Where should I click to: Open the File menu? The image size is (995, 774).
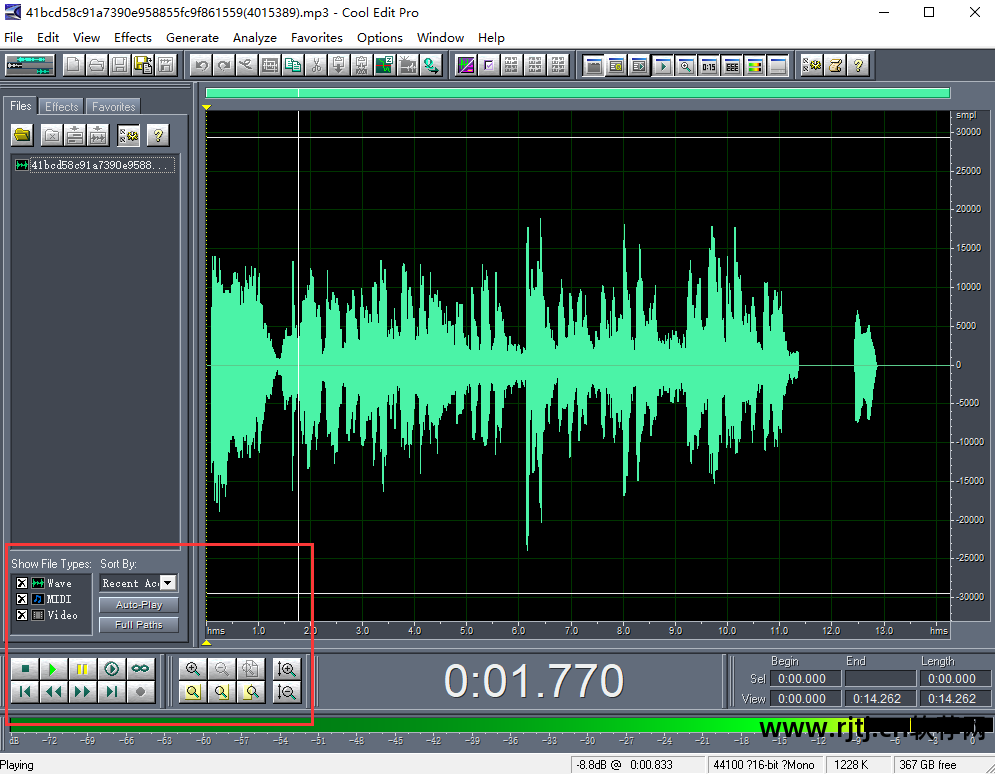13,37
